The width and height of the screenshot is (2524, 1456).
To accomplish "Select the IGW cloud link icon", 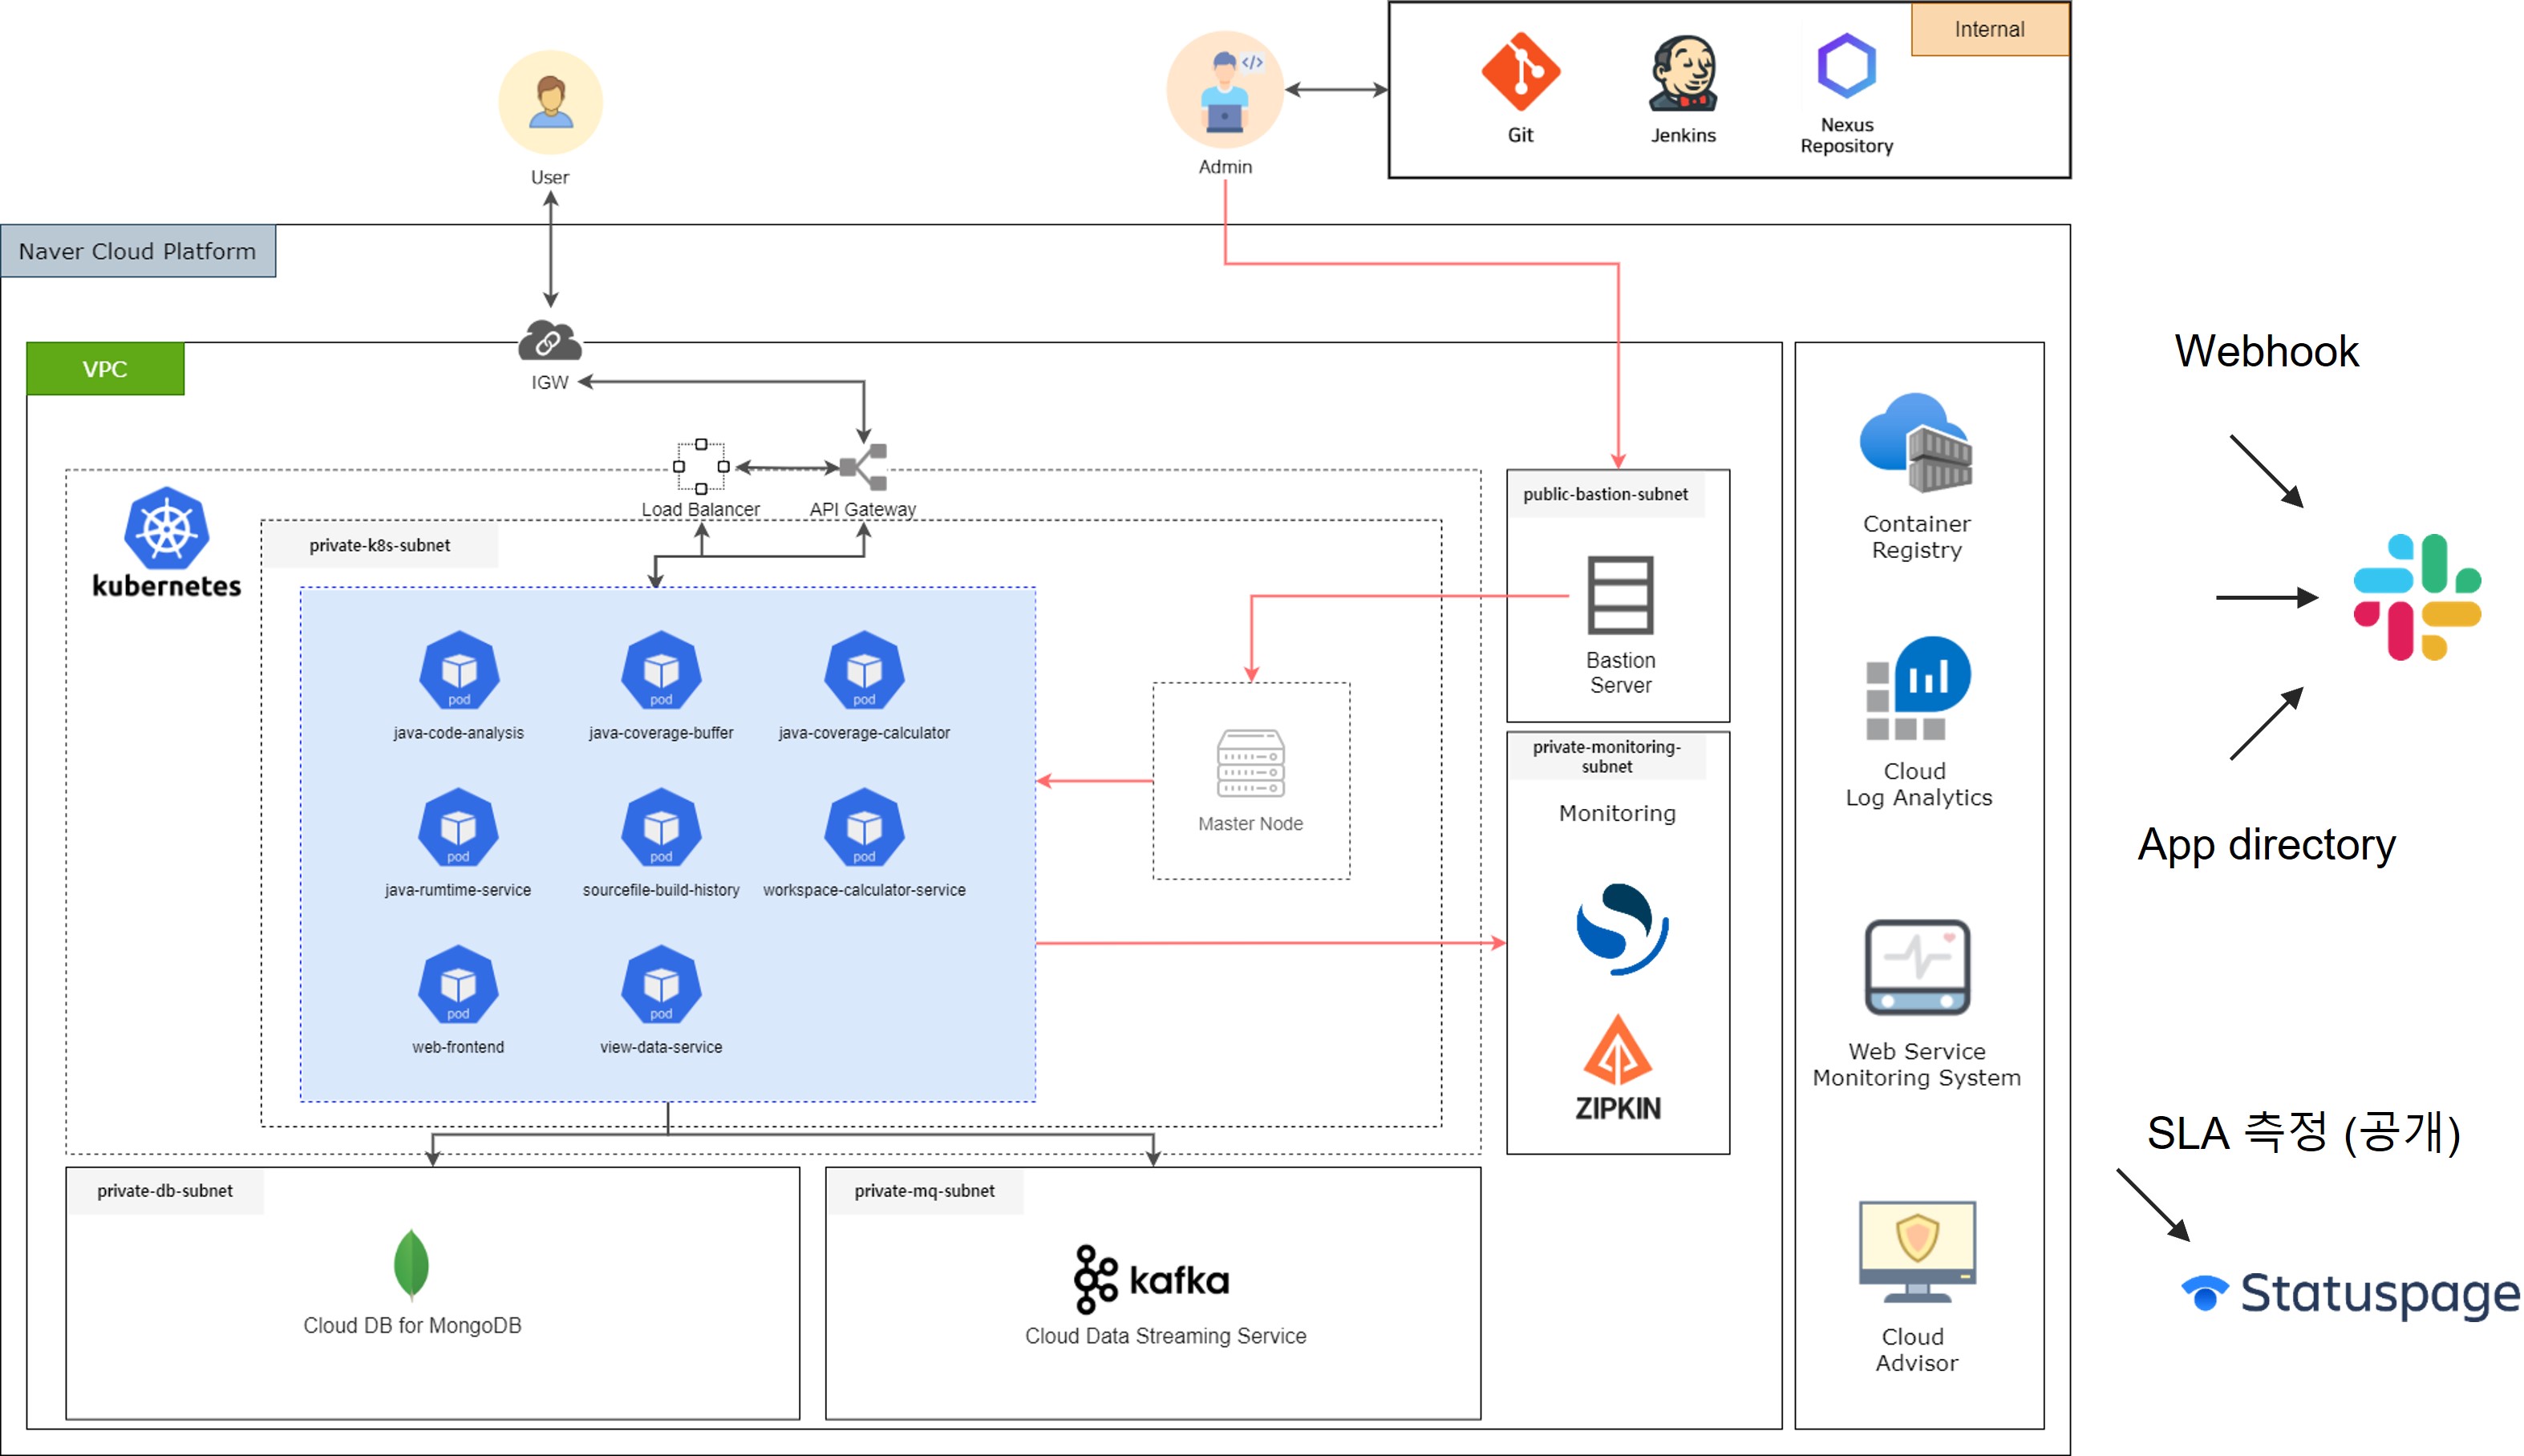I will click(549, 341).
